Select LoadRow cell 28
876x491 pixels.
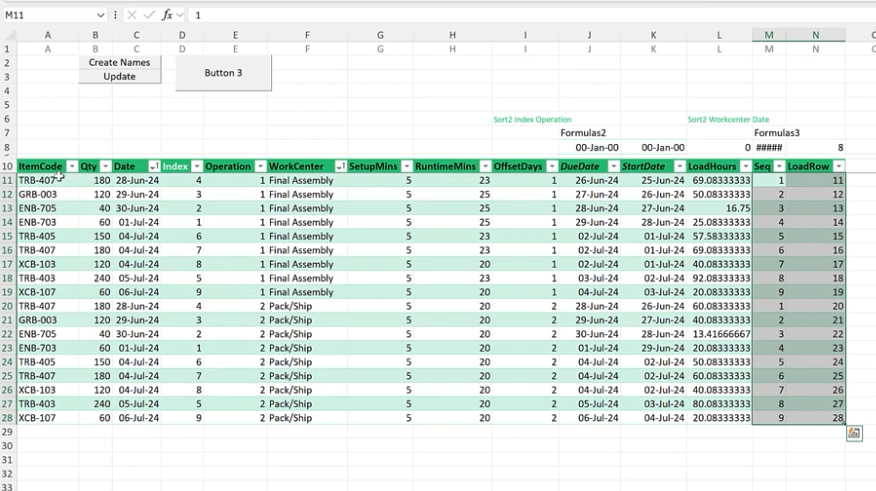point(816,418)
